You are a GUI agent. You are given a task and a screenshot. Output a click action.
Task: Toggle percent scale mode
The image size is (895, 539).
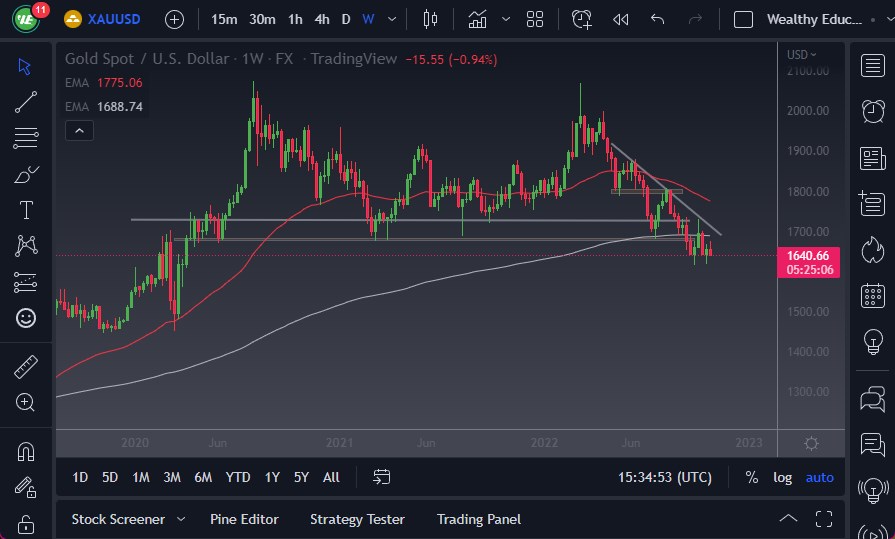point(751,477)
